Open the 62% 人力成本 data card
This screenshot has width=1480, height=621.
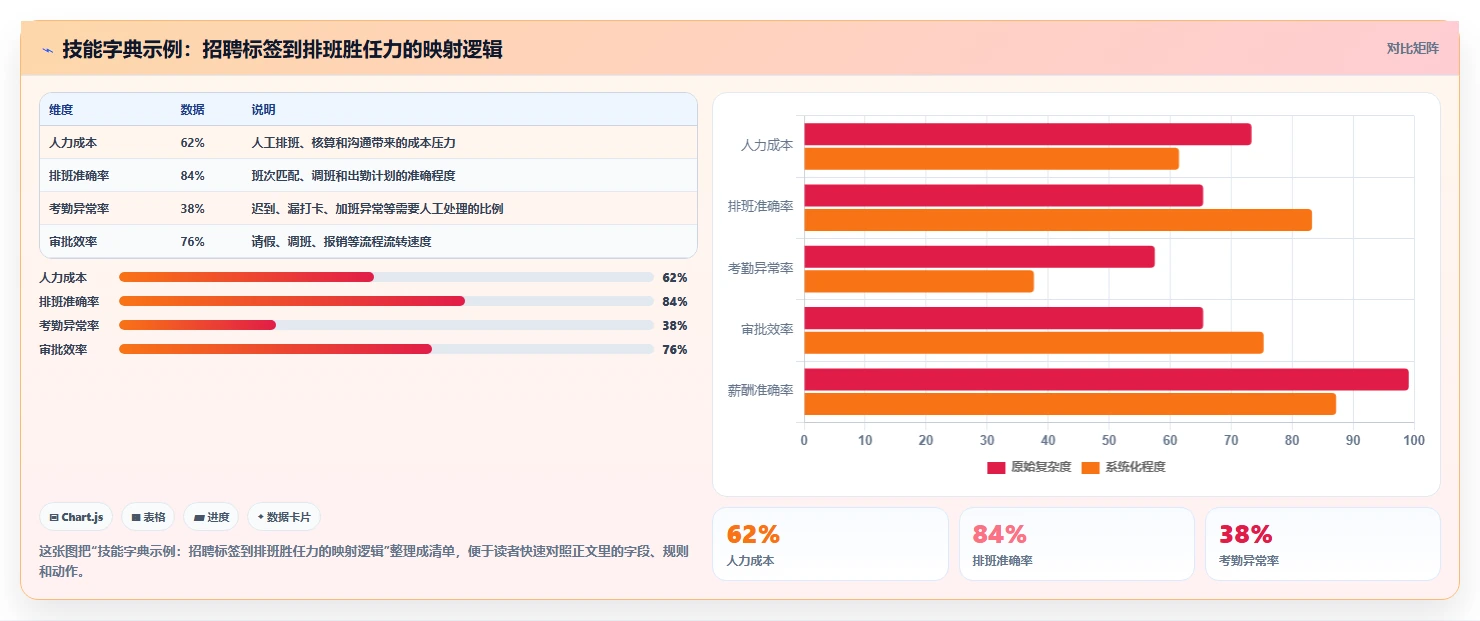(830, 544)
